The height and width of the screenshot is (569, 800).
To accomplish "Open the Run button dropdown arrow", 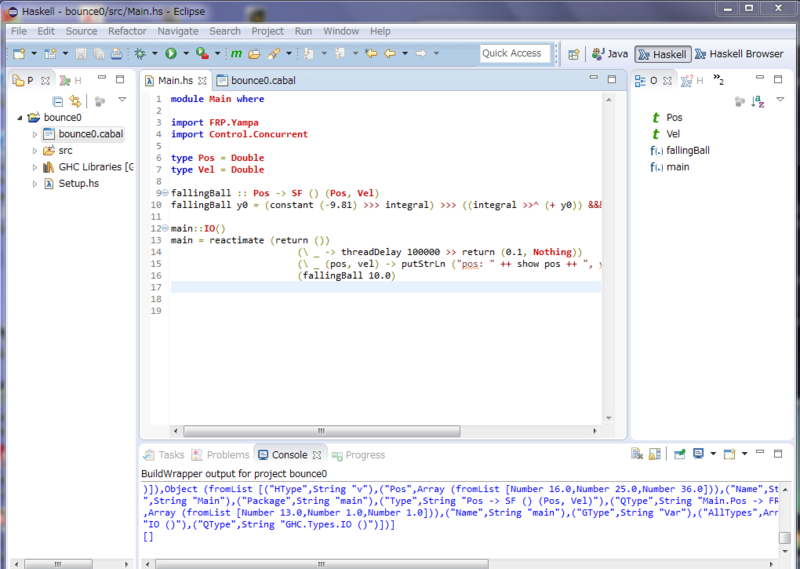I will [x=186, y=54].
